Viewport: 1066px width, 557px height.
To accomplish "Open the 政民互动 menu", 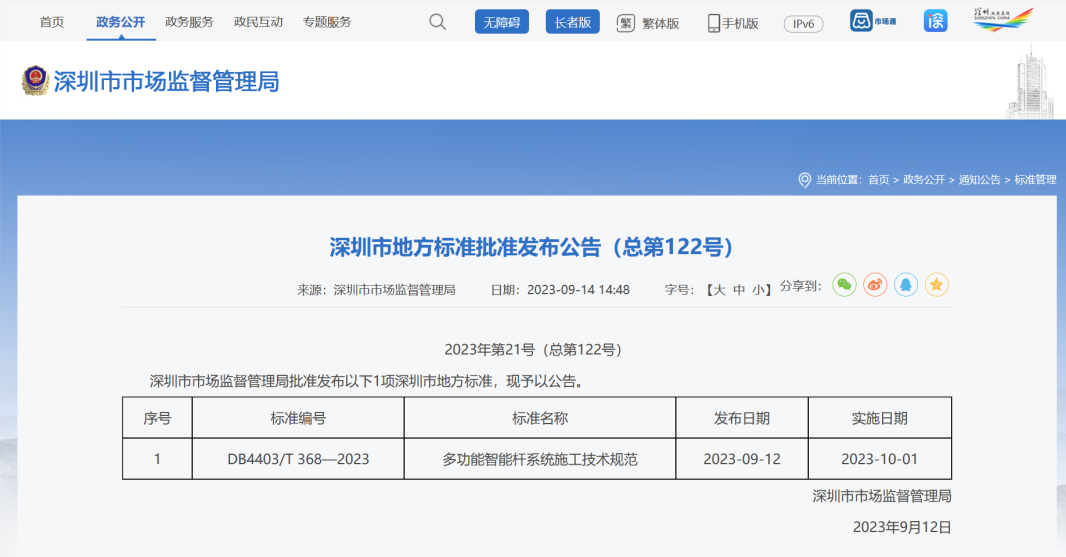I will [x=258, y=22].
